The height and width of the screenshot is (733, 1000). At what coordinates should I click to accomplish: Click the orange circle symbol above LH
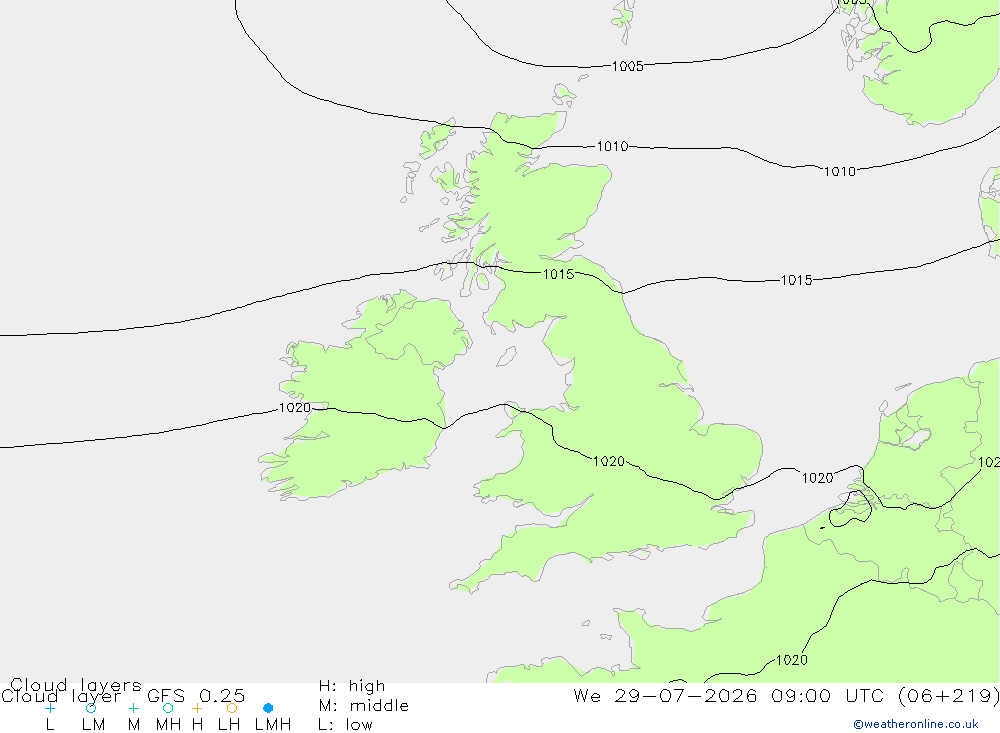click(x=232, y=708)
